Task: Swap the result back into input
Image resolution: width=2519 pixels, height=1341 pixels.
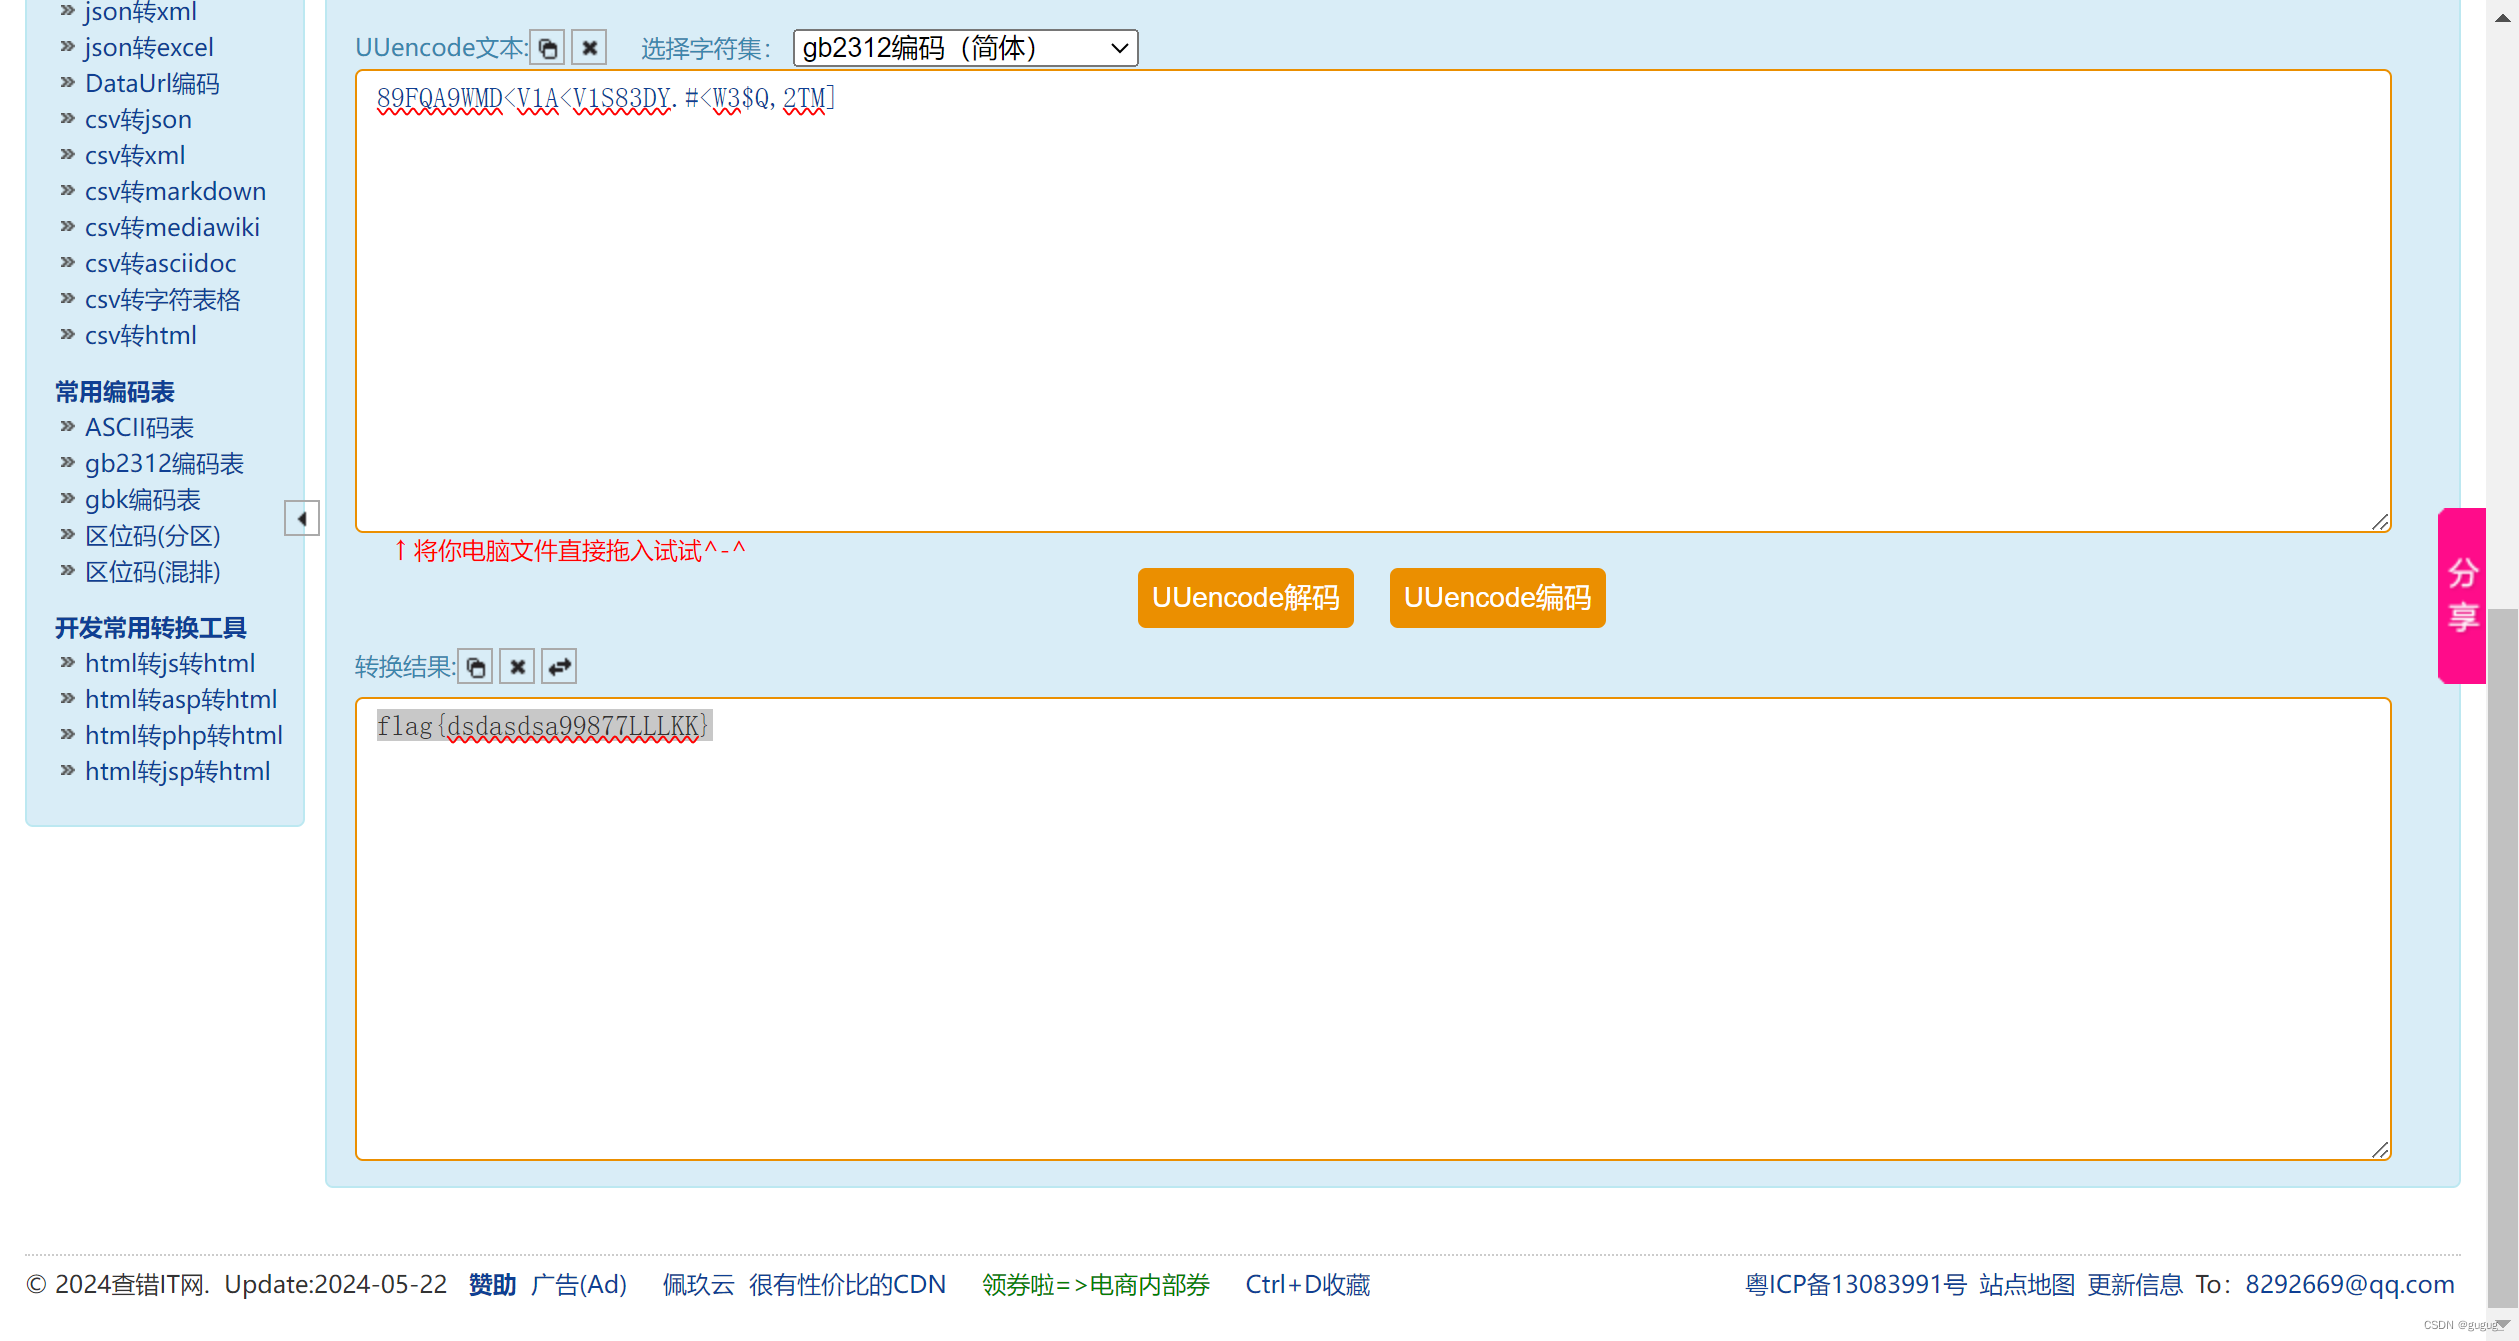Action: pyautogui.click(x=559, y=666)
